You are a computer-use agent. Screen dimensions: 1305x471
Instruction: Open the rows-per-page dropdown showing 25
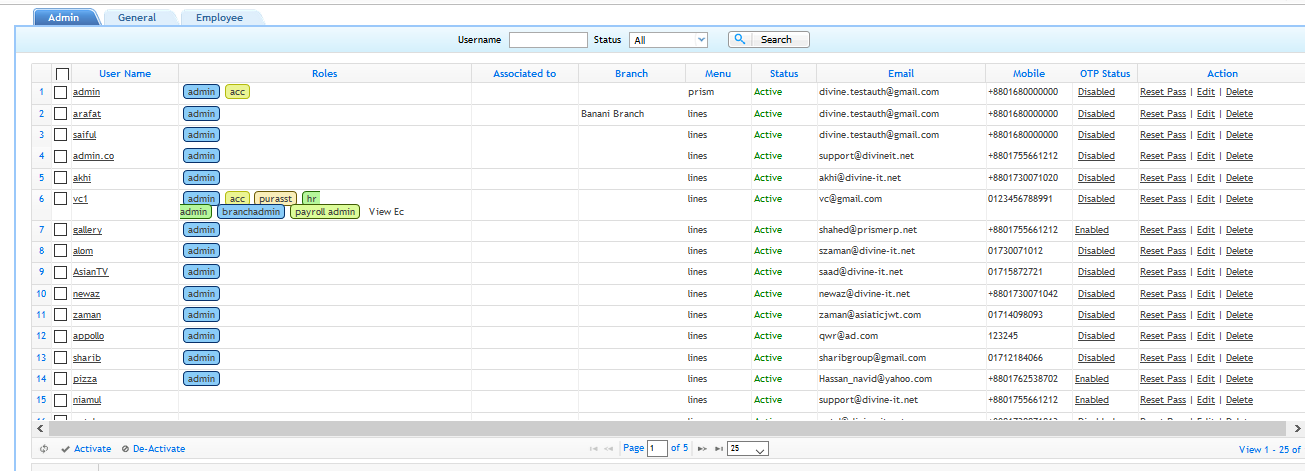click(748, 449)
